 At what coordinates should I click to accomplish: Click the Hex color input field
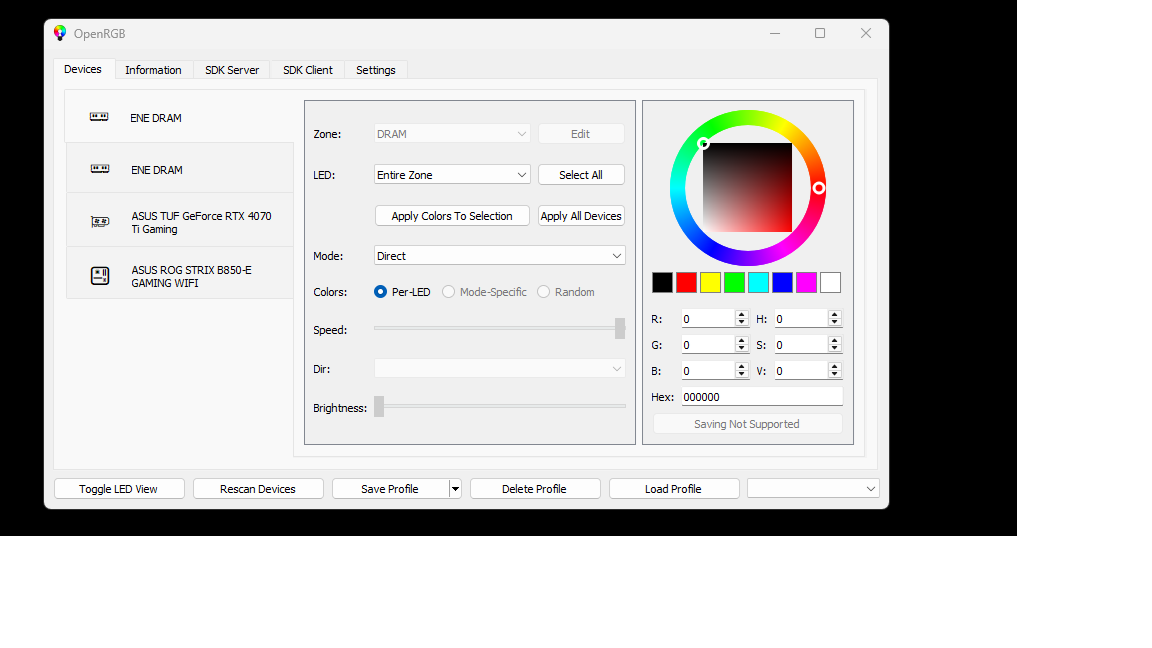(762, 397)
